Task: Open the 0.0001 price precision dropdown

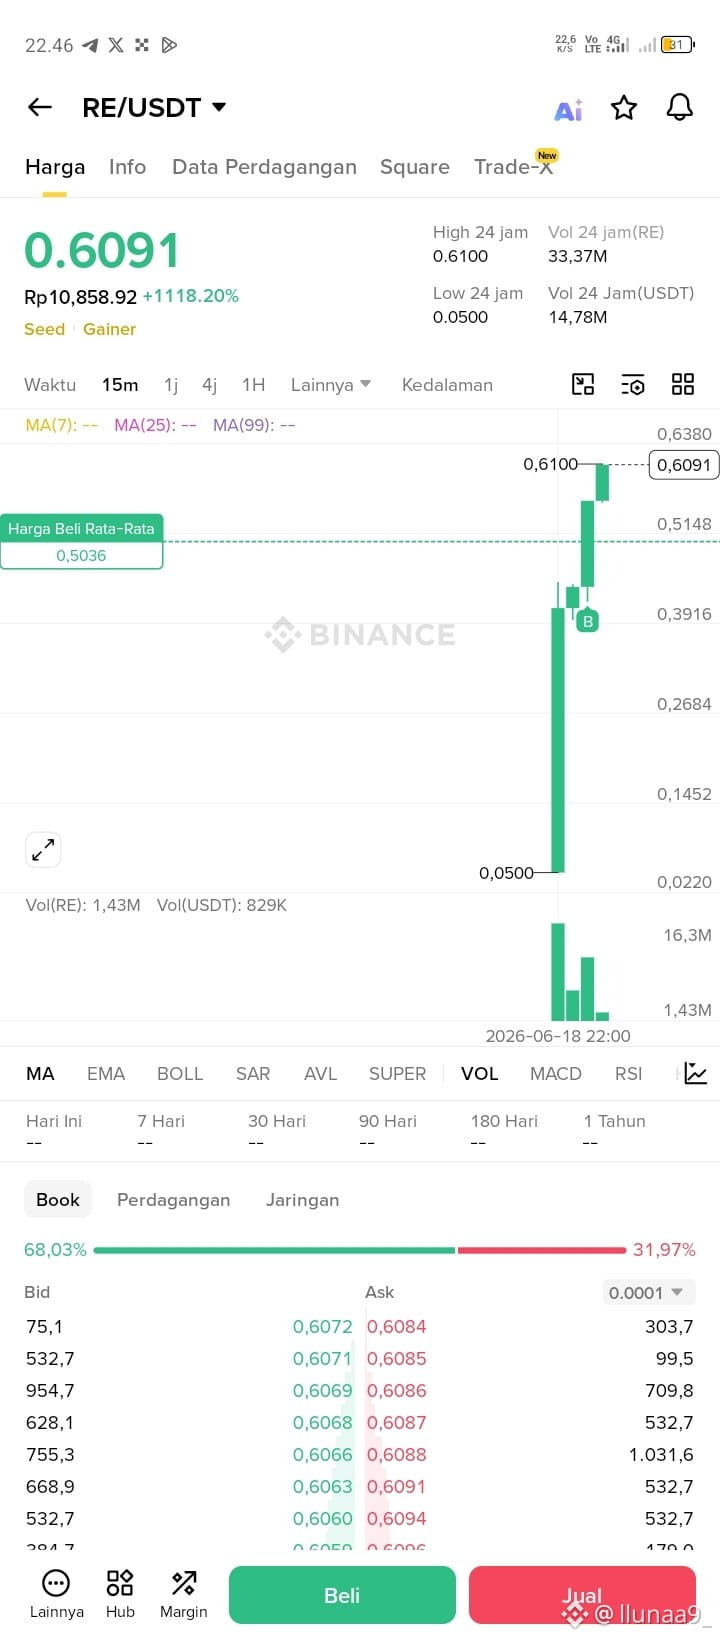Action: click(x=646, y=1293)
